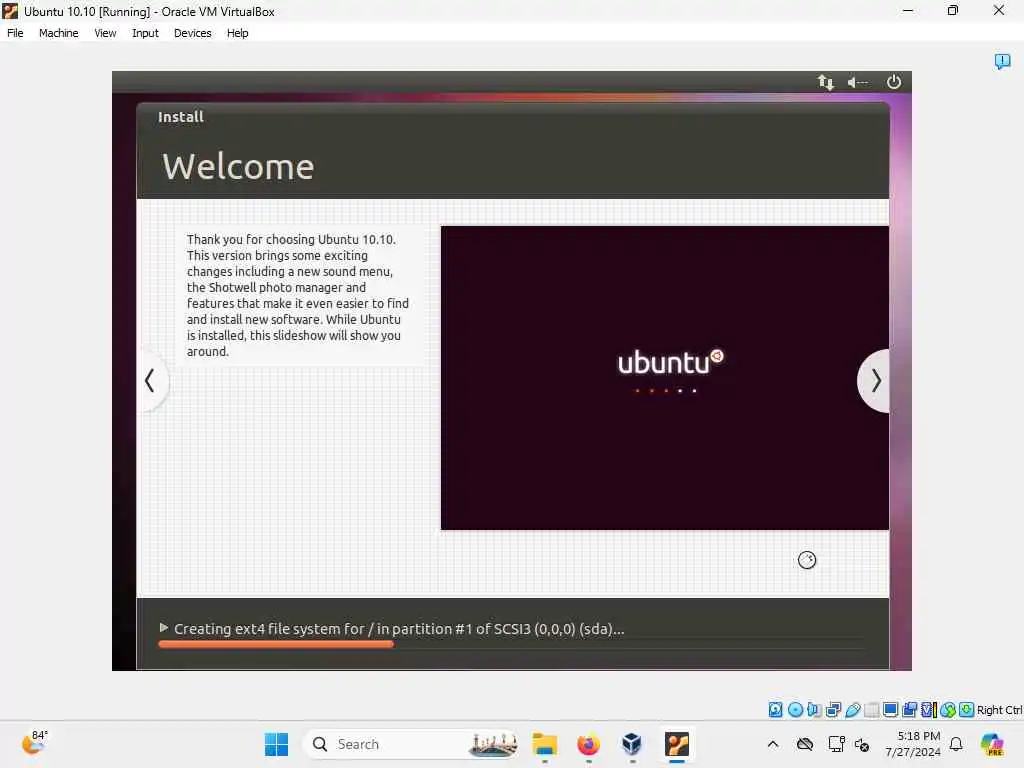Click muted speaker tray icon

tap(862, 744)
